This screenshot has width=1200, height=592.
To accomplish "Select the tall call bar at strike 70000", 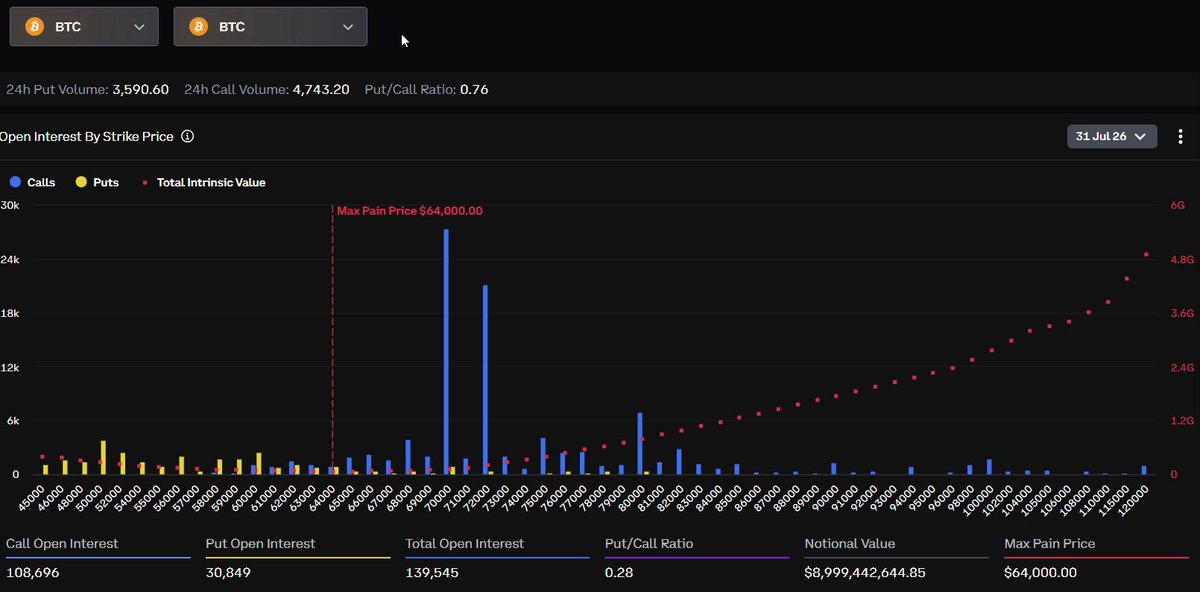I will pyautogui.click(x=446, y=352).
